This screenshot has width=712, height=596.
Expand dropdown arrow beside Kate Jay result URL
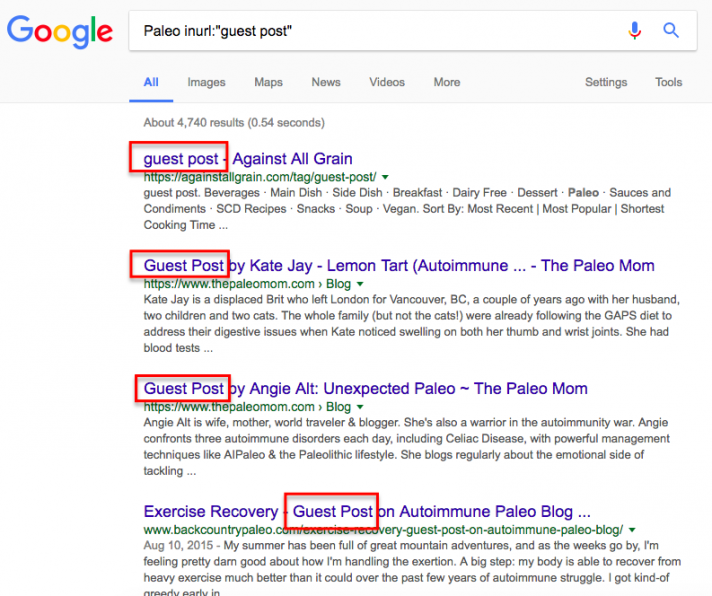pyautogui.click(x=360, y=284)
